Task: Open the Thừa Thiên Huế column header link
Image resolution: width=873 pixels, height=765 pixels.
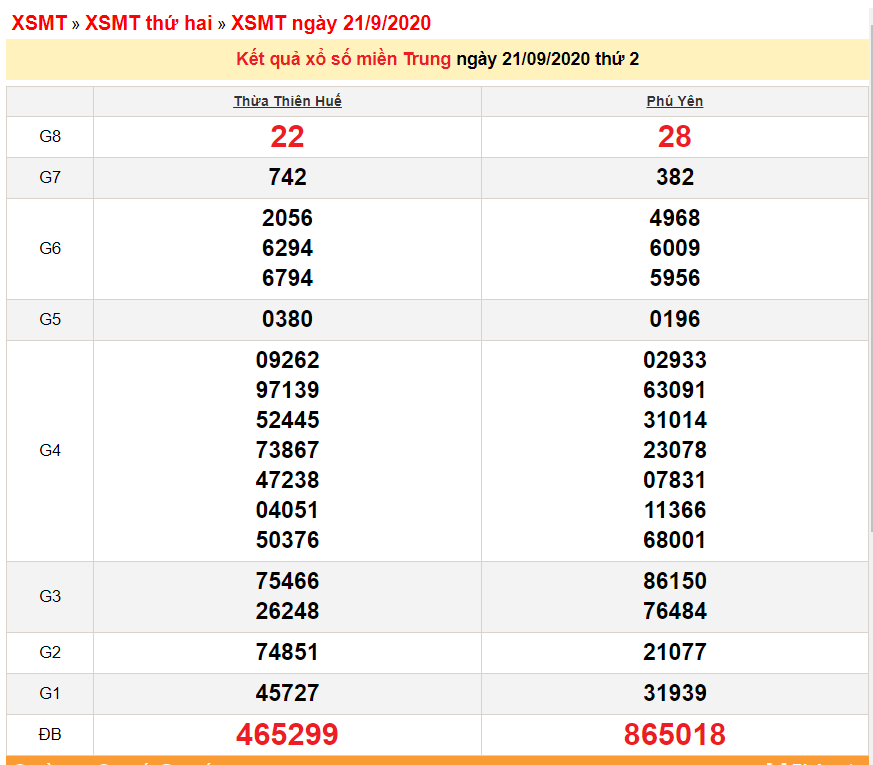Action: click(x=287, y=100)
